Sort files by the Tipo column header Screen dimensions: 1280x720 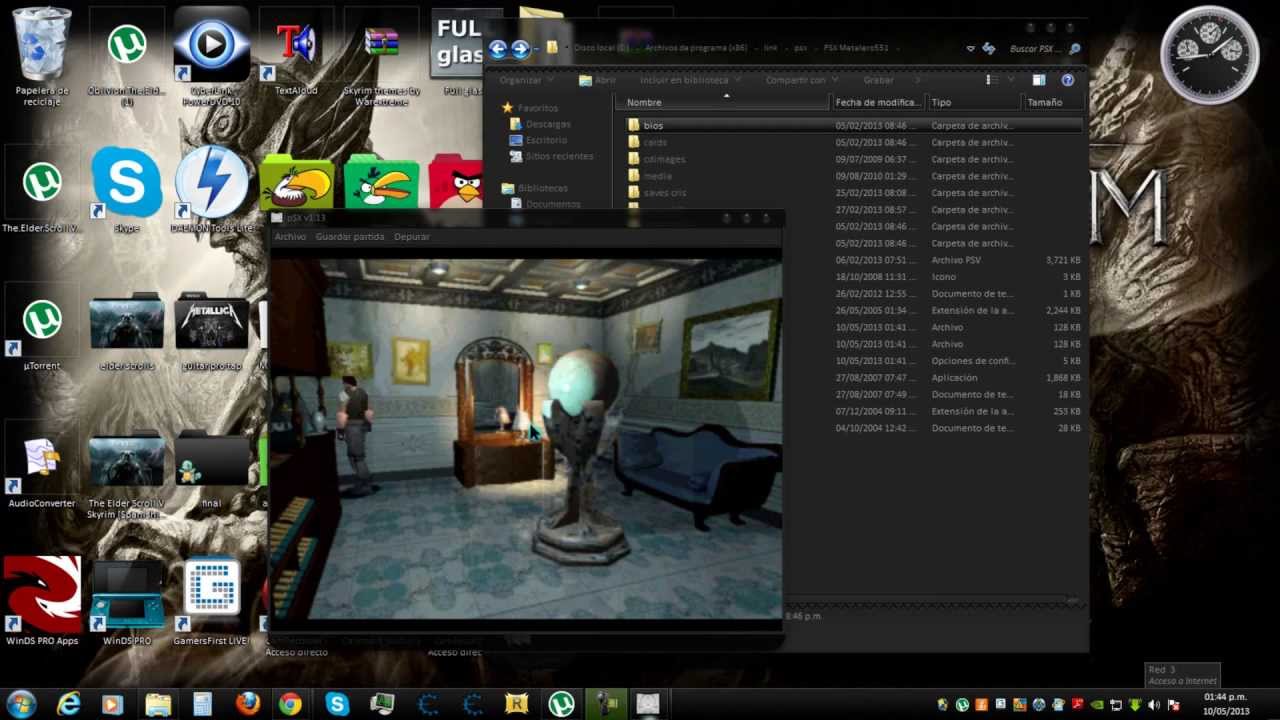pyautogui.click(x=975, y=102)
